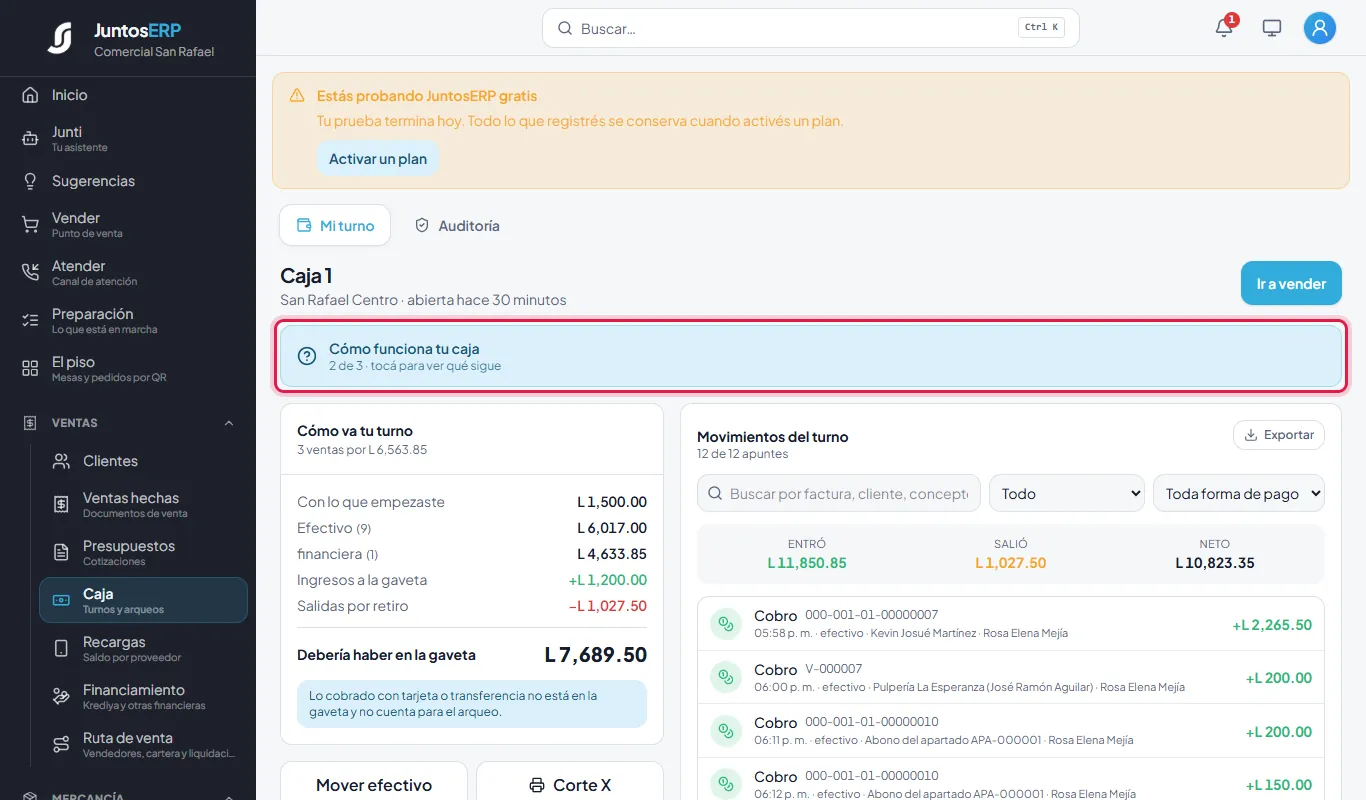Click the monitor display icon in header
The image size is (1366, 800).
1272,28
